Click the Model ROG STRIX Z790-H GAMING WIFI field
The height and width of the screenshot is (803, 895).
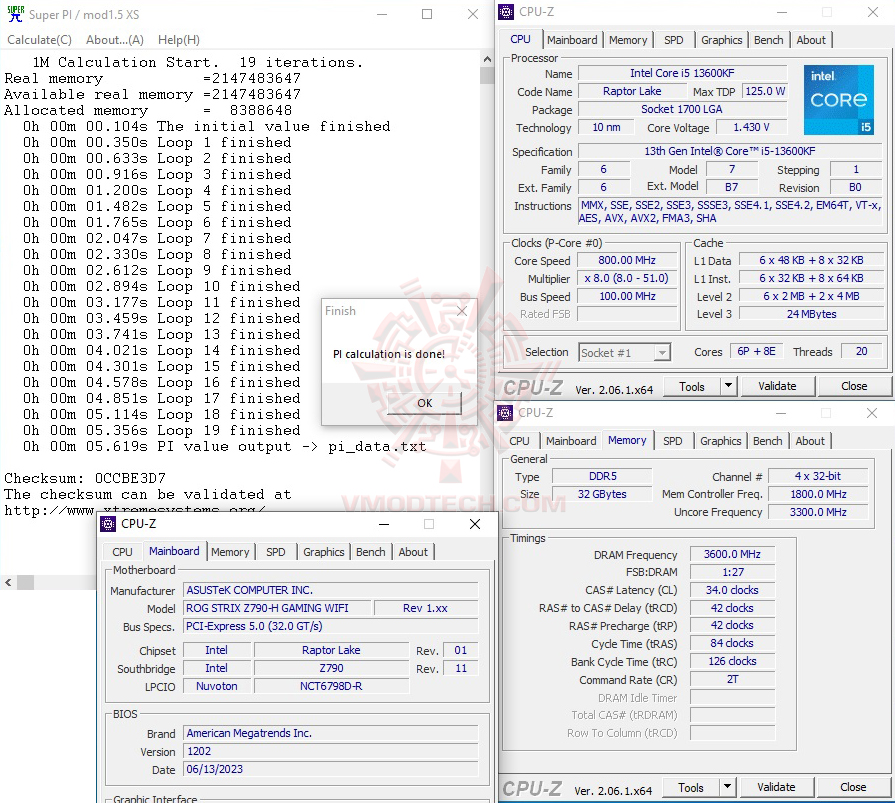[277, 608]
